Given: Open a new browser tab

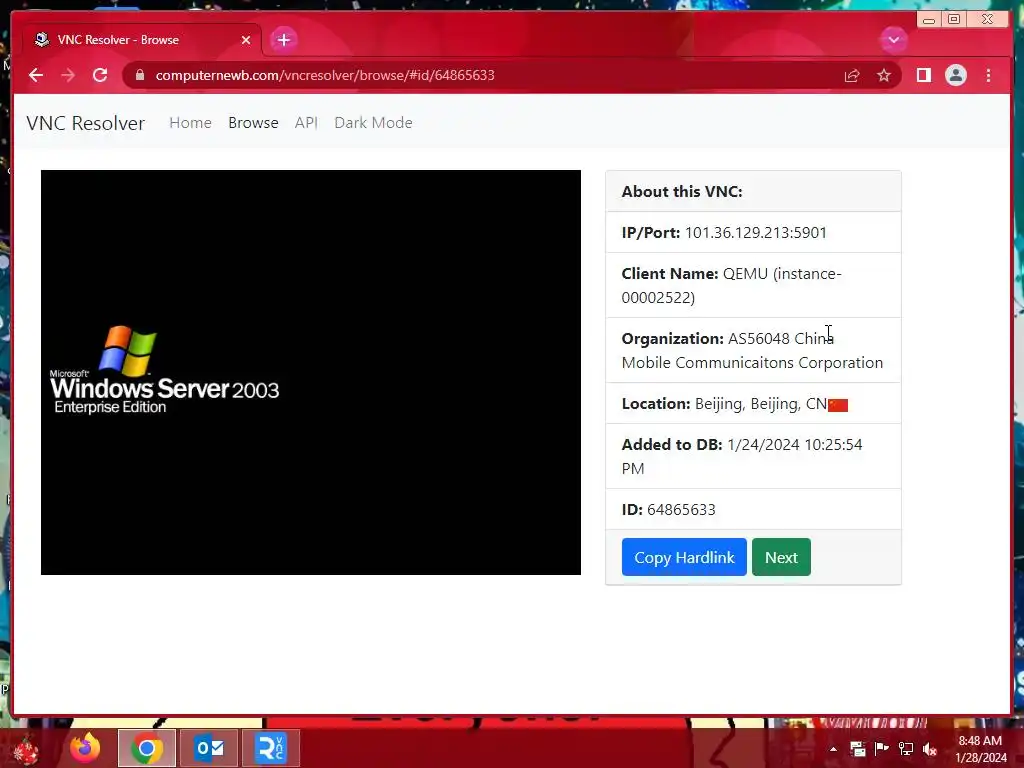Looking at the screenshot, I should point(283,40).
